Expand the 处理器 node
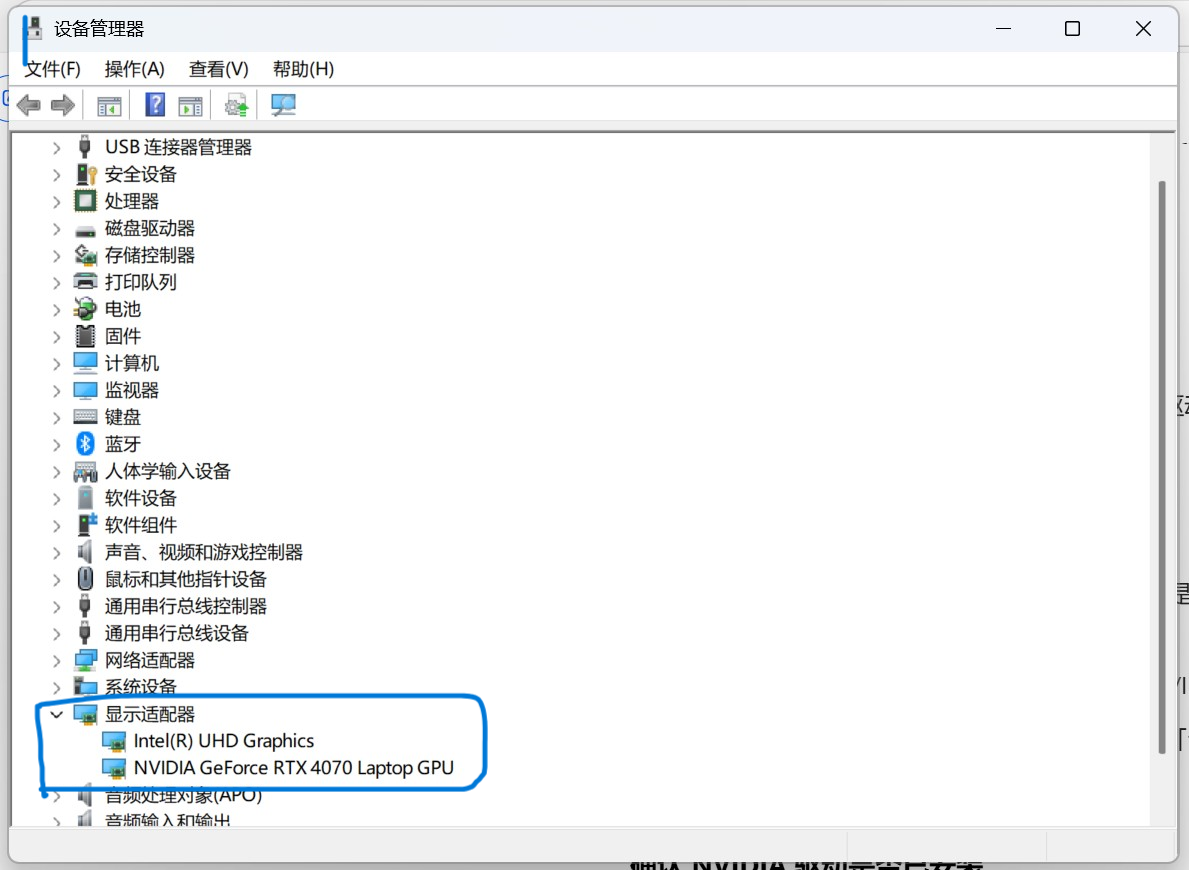Image resolution: width=1189 pixels, height=870 pixels. [56, 202]
